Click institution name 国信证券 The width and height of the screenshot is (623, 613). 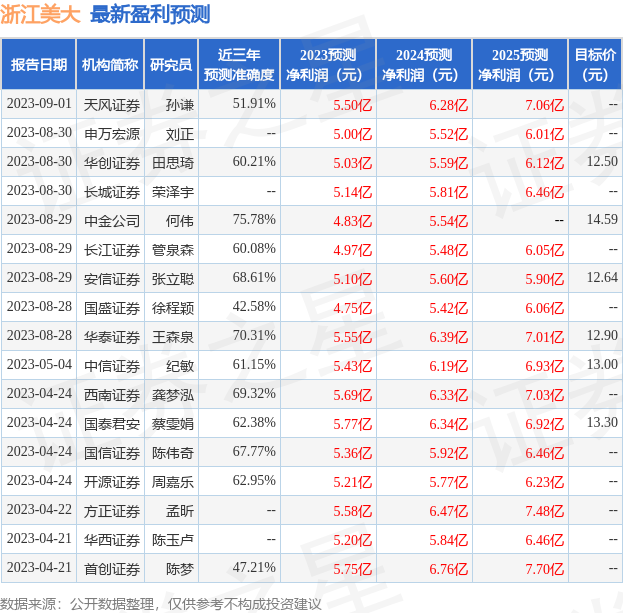[x=112, y=453]
